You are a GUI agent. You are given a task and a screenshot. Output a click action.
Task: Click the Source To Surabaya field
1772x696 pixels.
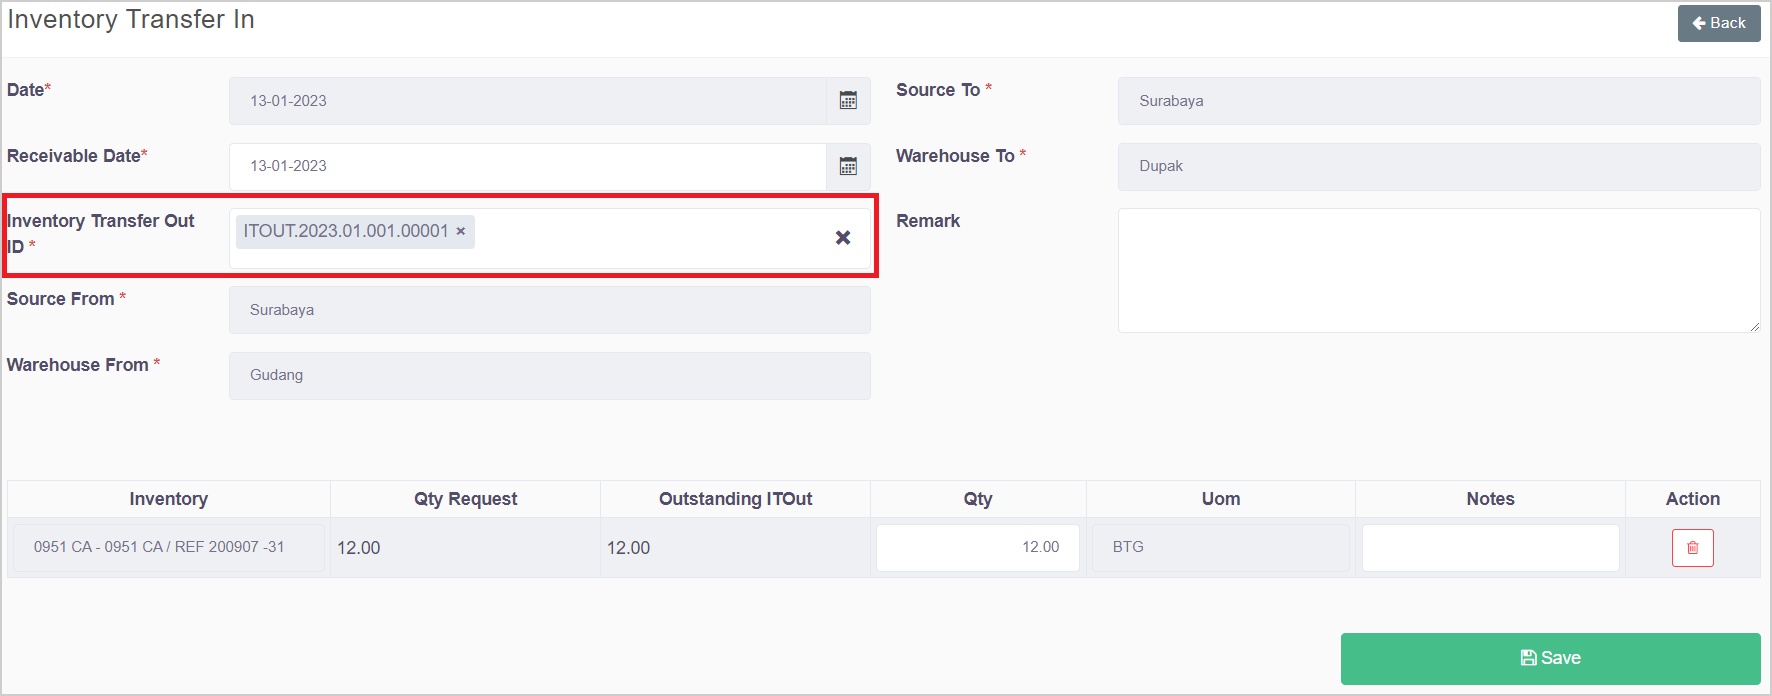coord(1438,101)
